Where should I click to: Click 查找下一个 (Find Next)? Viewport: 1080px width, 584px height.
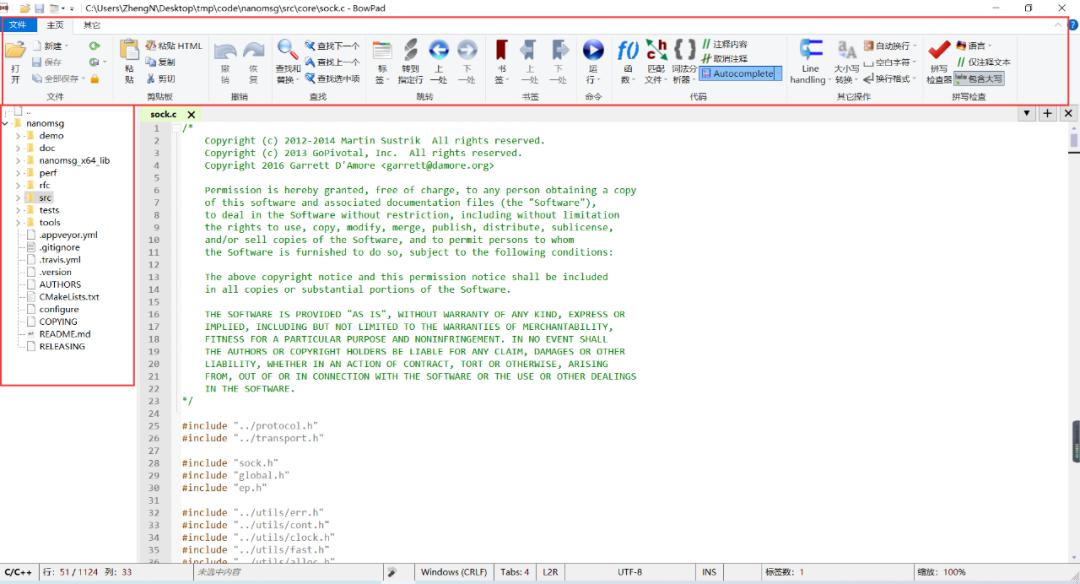pos(332,46)
